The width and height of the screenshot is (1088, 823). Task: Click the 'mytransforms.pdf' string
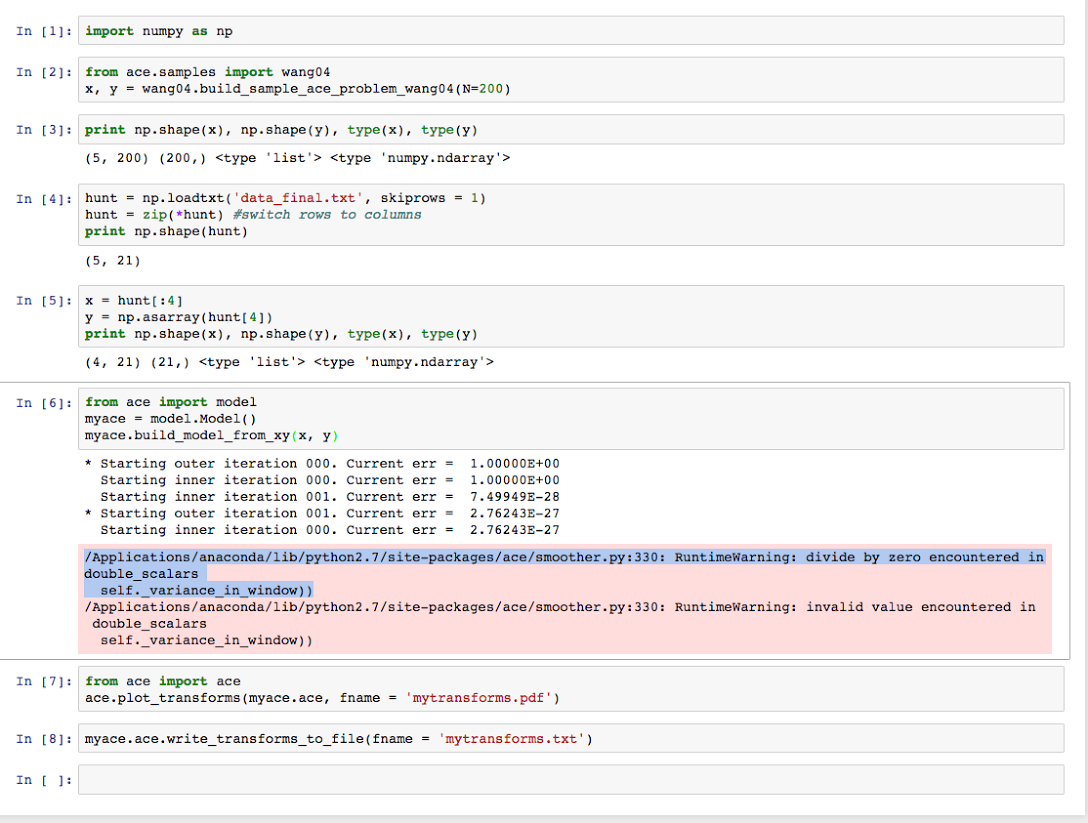483,697
